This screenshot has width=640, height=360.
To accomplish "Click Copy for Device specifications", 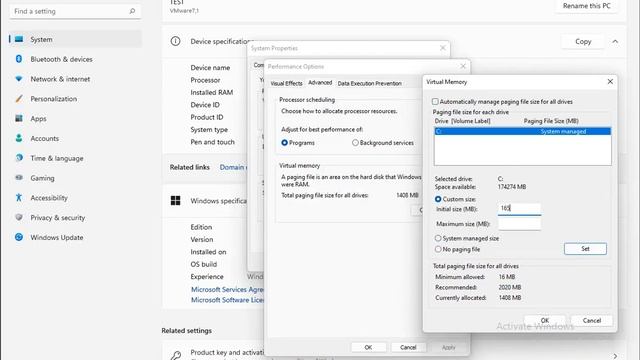I will pyautogui.click(x=583, y=41).
